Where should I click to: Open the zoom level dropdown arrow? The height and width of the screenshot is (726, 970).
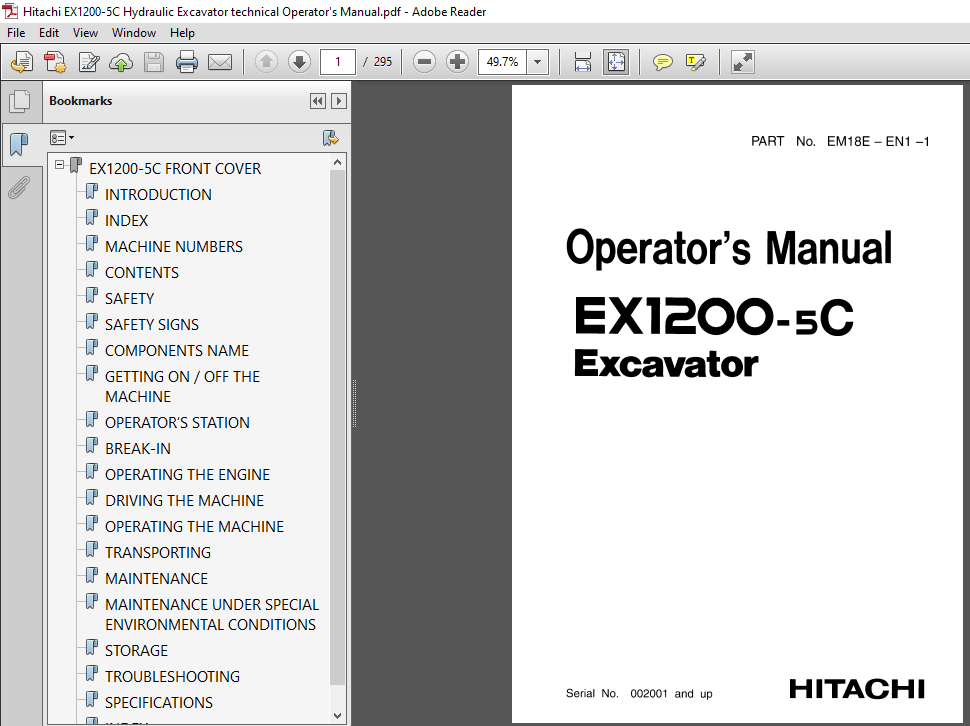point(538,62)
